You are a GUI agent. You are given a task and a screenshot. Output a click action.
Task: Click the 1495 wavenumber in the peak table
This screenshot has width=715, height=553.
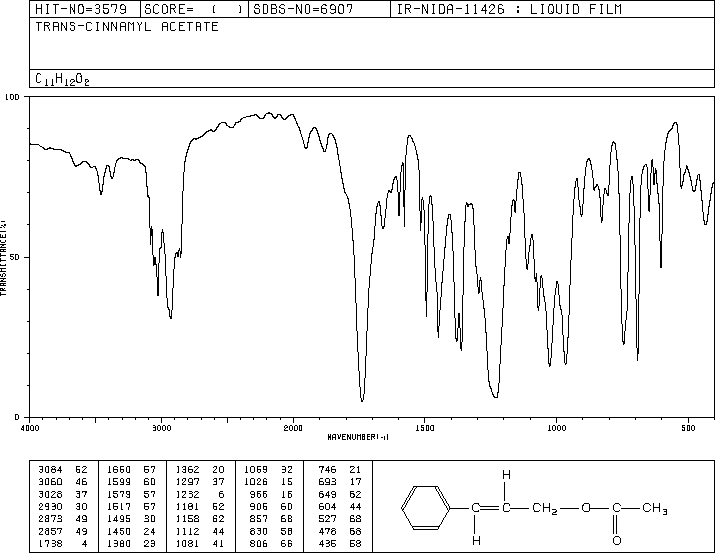click(119, 519)
